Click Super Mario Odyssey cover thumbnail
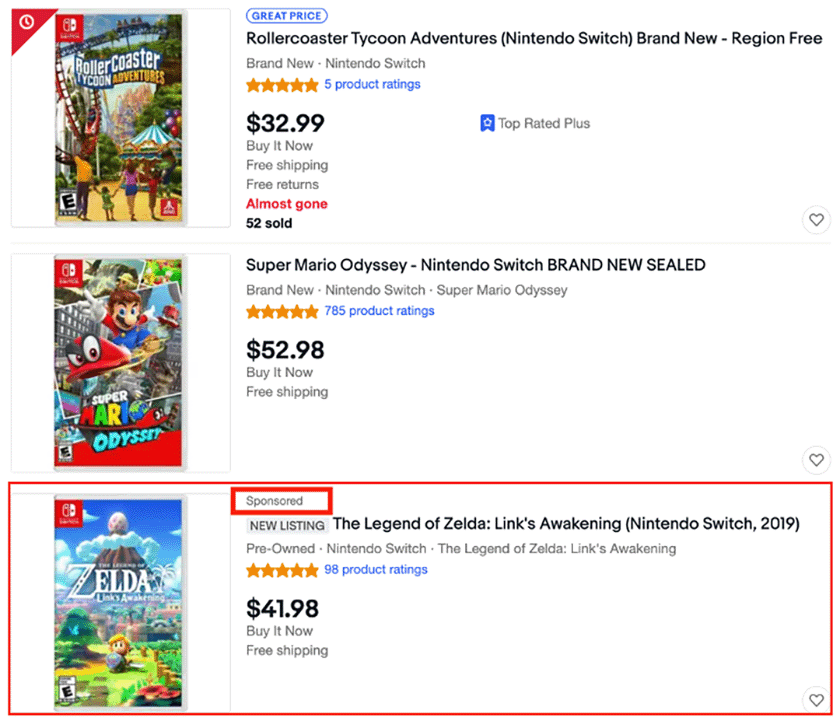The width and height of the screenshot is (840, 721). (118, 362)
